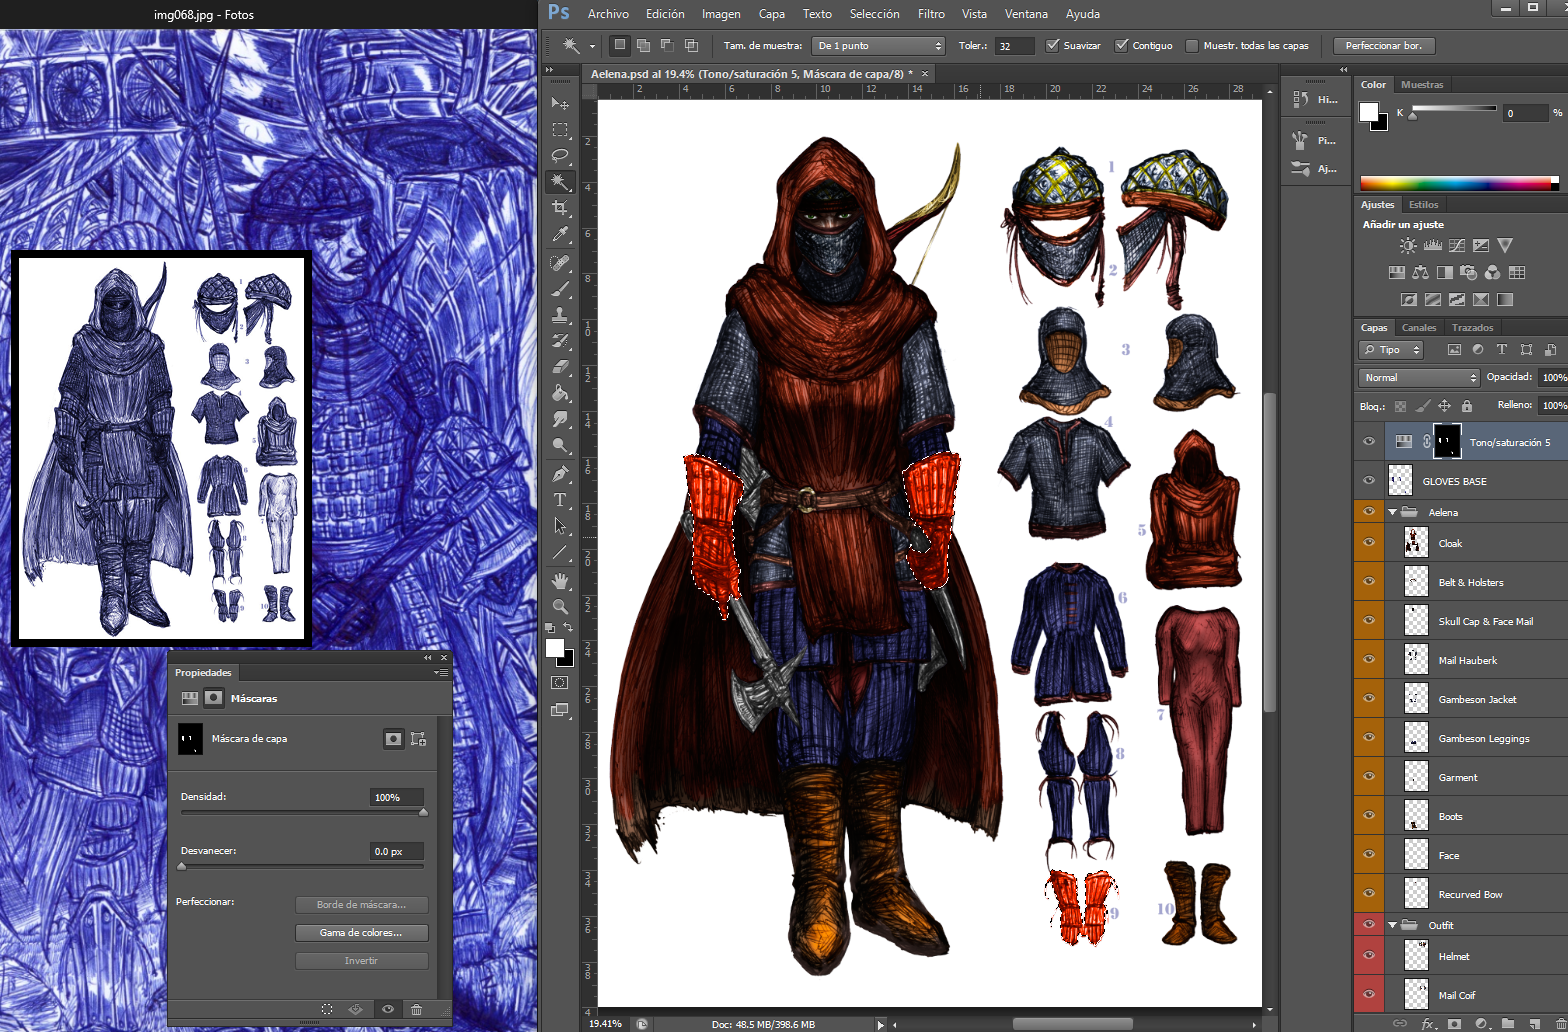Viewport: 1568px width, 1032px height.
Task: Switch to the Estilos tab
Action: point(1423,204)
